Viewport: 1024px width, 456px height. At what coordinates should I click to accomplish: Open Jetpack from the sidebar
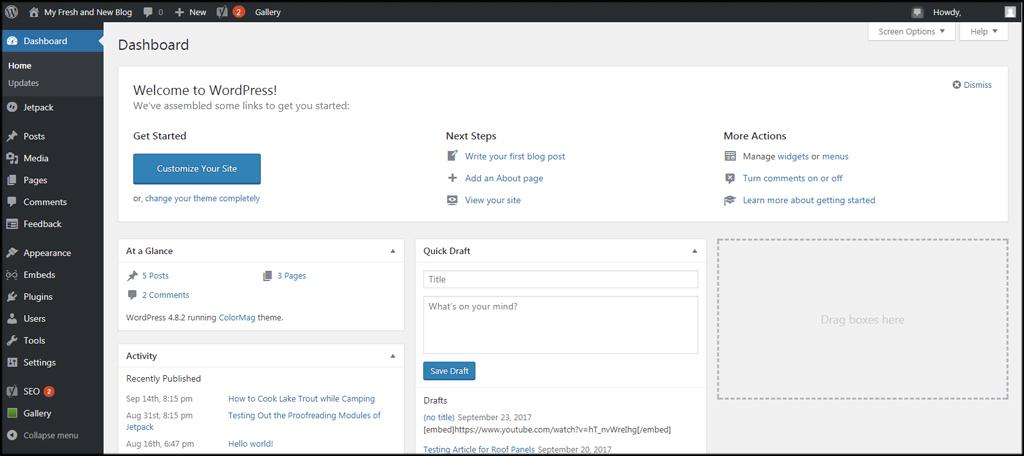[x=38, y=106]
